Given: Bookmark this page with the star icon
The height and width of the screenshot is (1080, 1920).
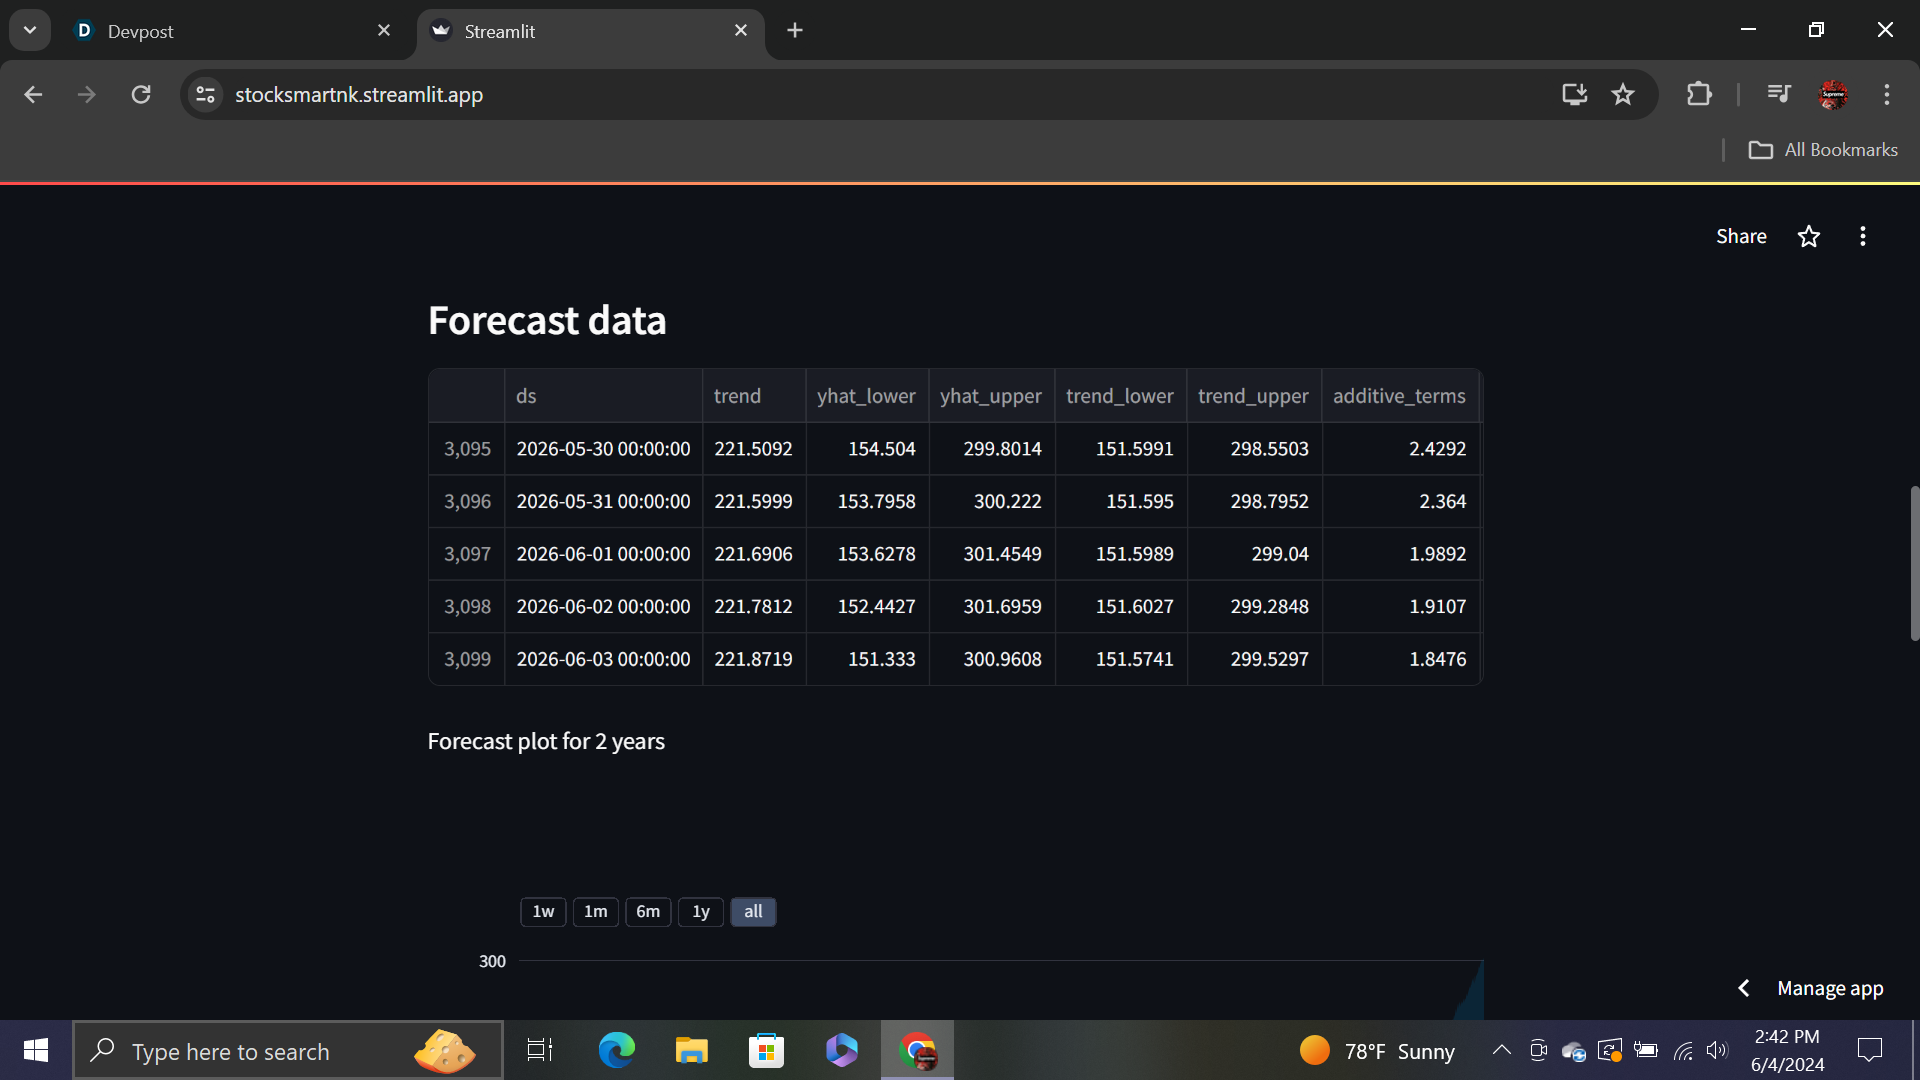Looking at the screenshot, I should (1622, 95).
